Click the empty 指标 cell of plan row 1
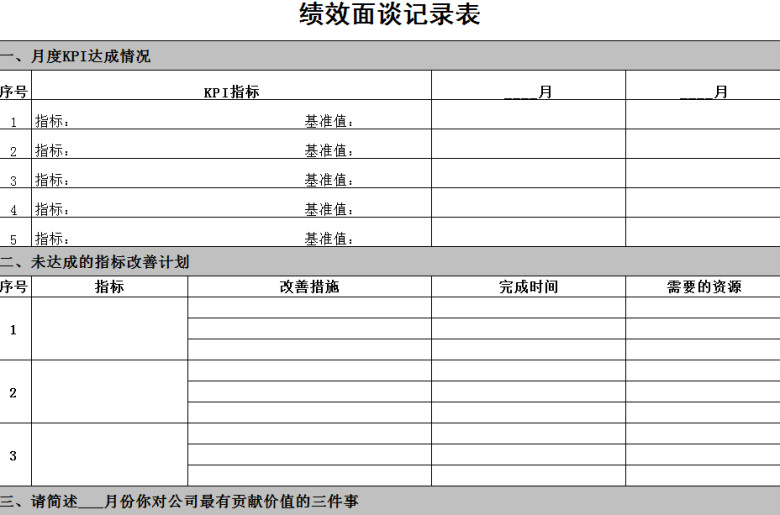Viewport: 780px width, 515px height. (x=109, y=329)
